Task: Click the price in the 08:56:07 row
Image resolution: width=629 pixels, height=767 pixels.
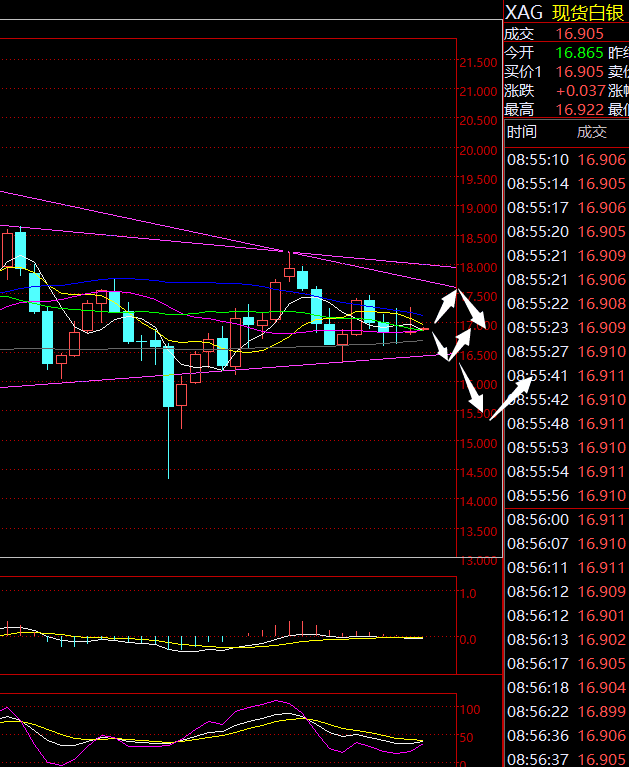Action: point(602,543)
